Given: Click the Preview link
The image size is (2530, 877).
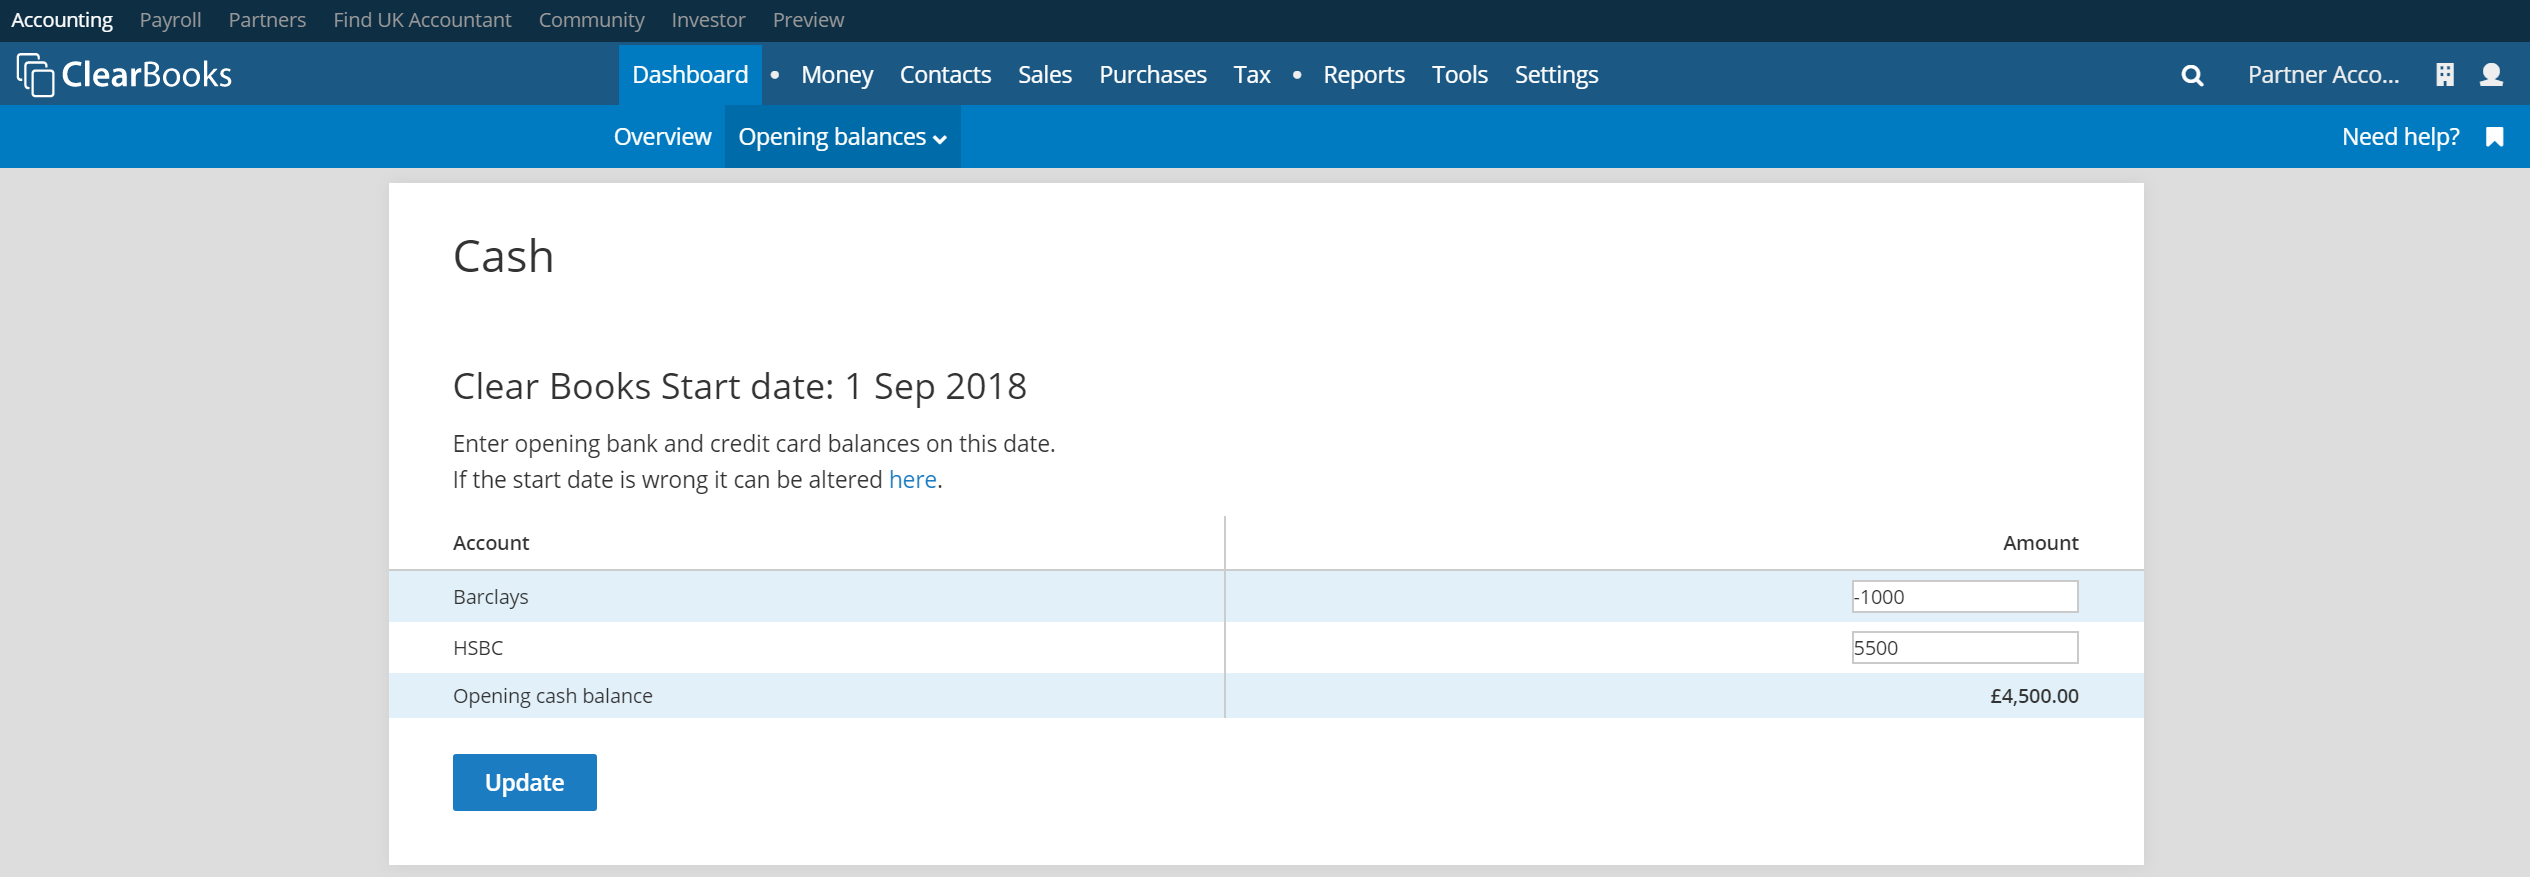Looking at the screenshot, I should [808, 20].
